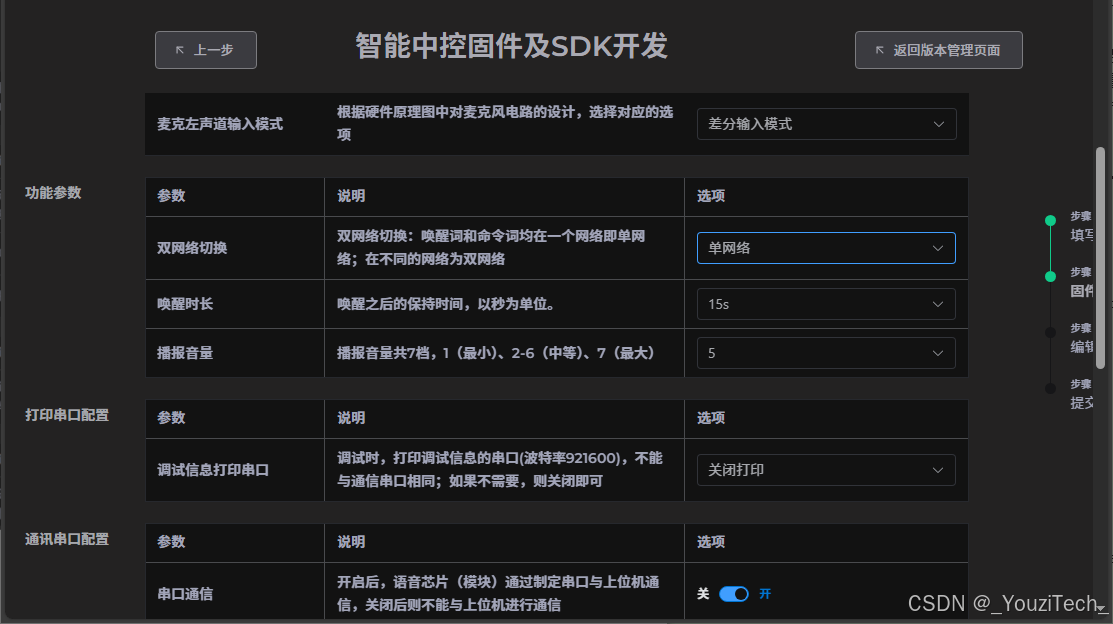This screenshot has width=1113, height=624.
Task: Open the 播报音量 dropdown showing 5
Action: point(826,352)
